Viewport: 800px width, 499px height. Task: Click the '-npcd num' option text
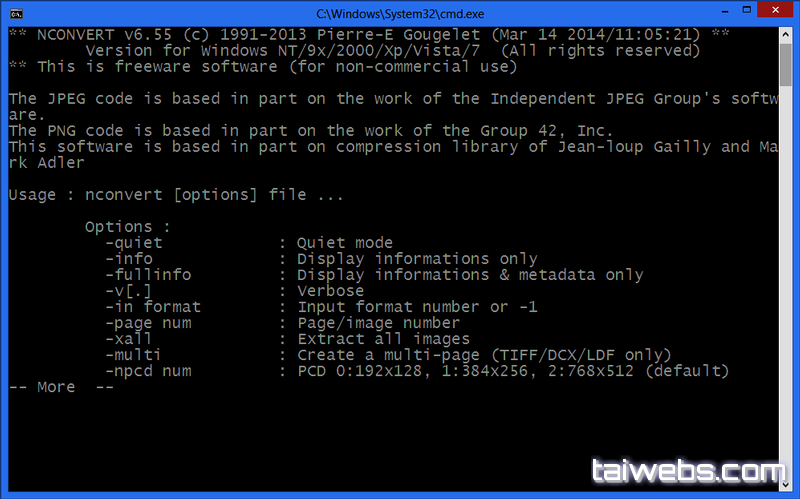(x=148, y=371)
